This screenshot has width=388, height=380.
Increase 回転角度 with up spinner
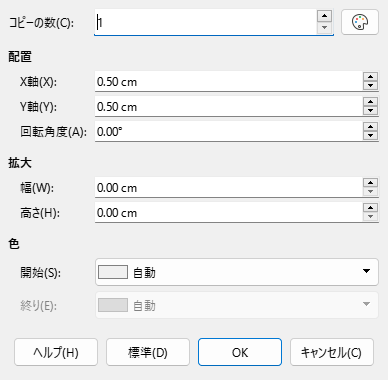click(370, 127)
